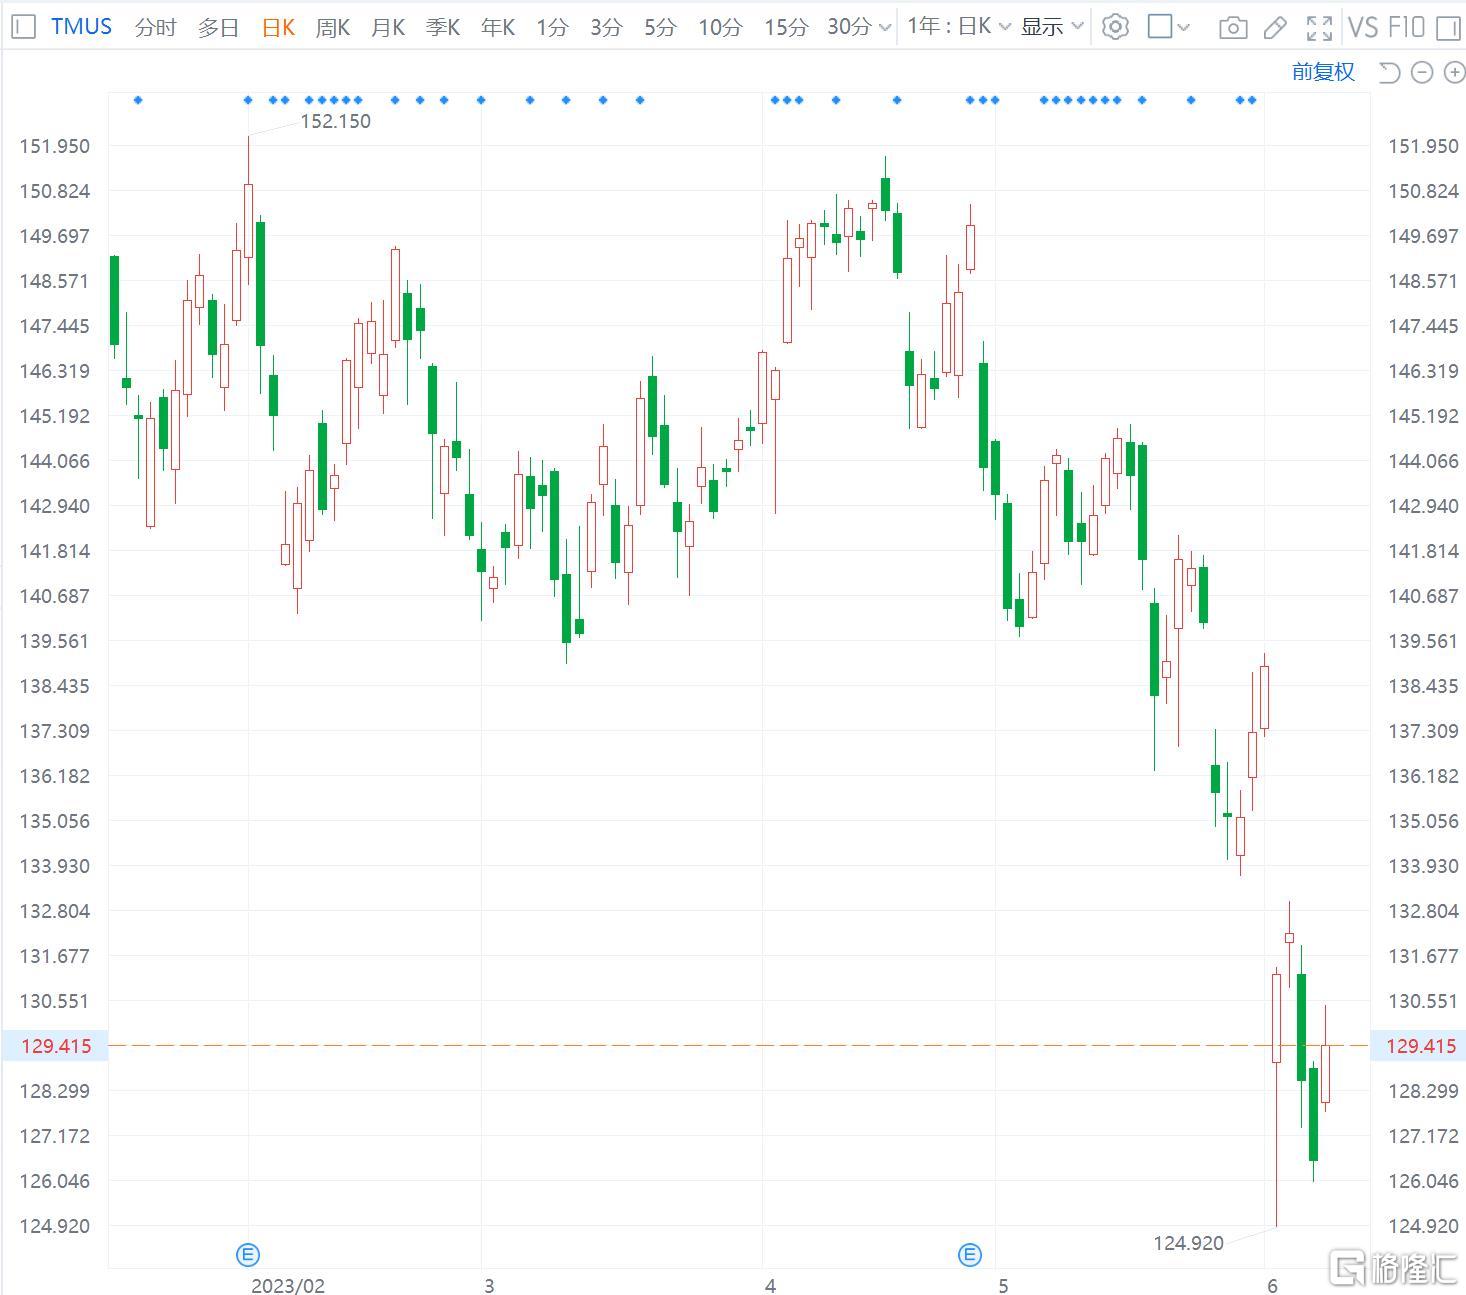Select the 日K daily candlestick tab
This screenshot has height=1295, width=1466.
(278, 27)
